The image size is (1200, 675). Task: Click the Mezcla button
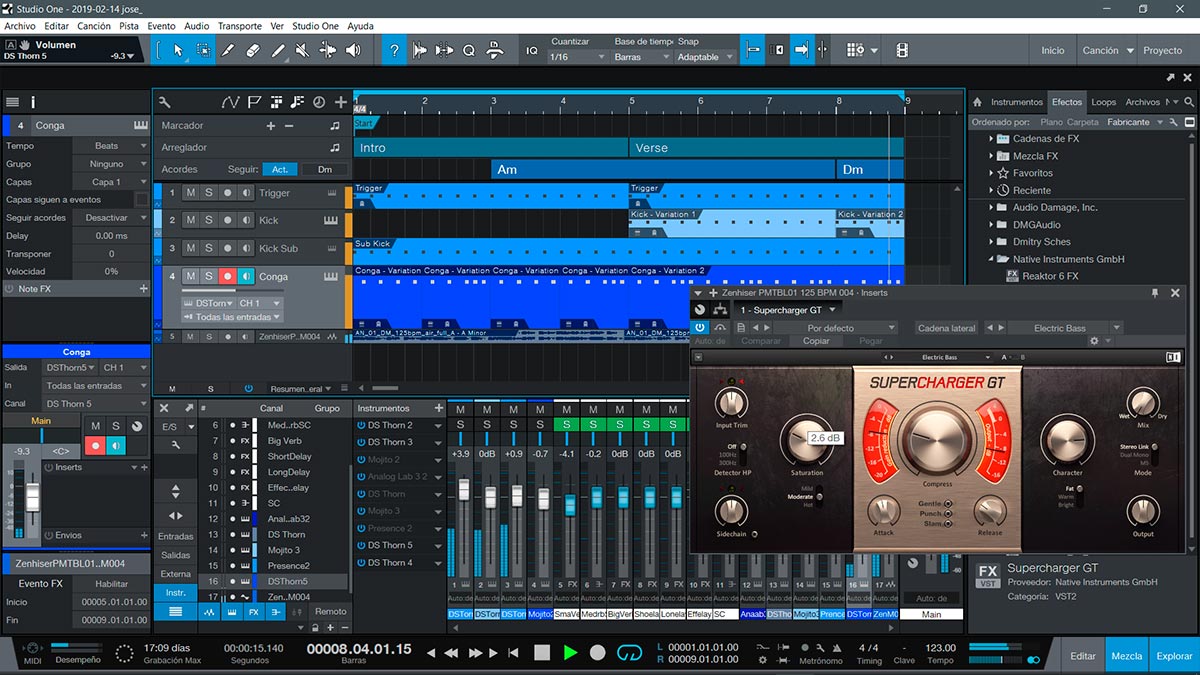click(x=1127, y=656)
